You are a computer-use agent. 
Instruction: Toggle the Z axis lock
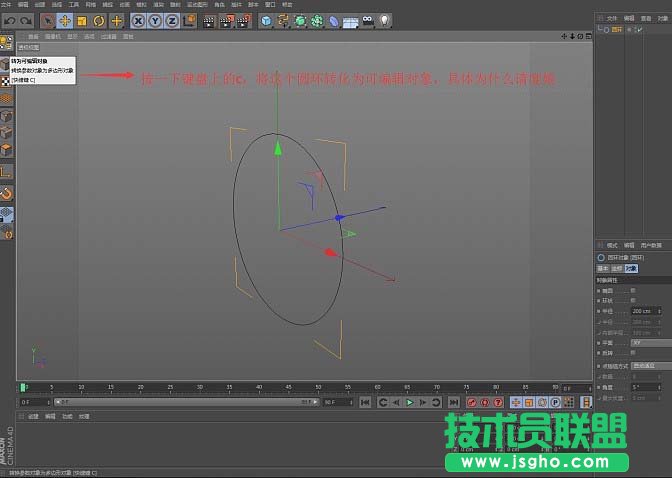pyautogui.click(x=172, y=21)
